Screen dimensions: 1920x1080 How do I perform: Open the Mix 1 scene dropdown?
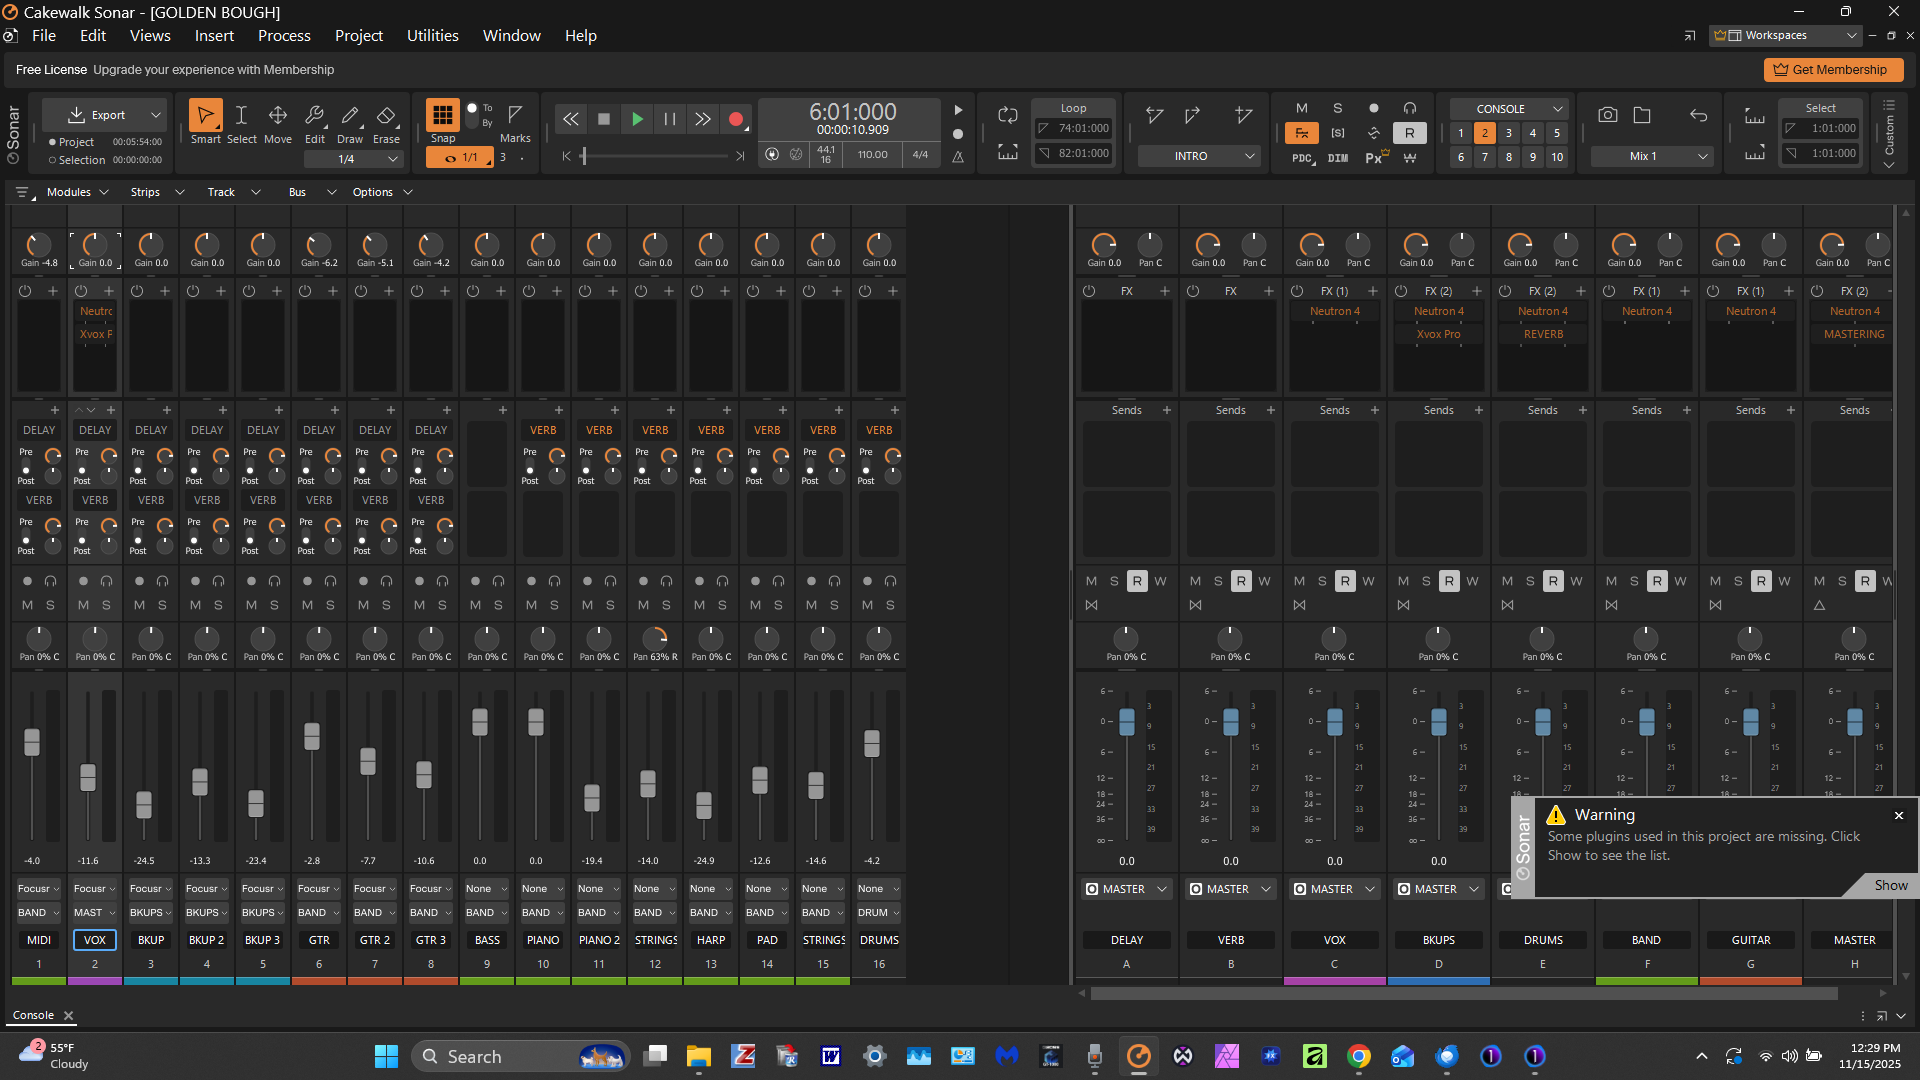coord(1652,156)
